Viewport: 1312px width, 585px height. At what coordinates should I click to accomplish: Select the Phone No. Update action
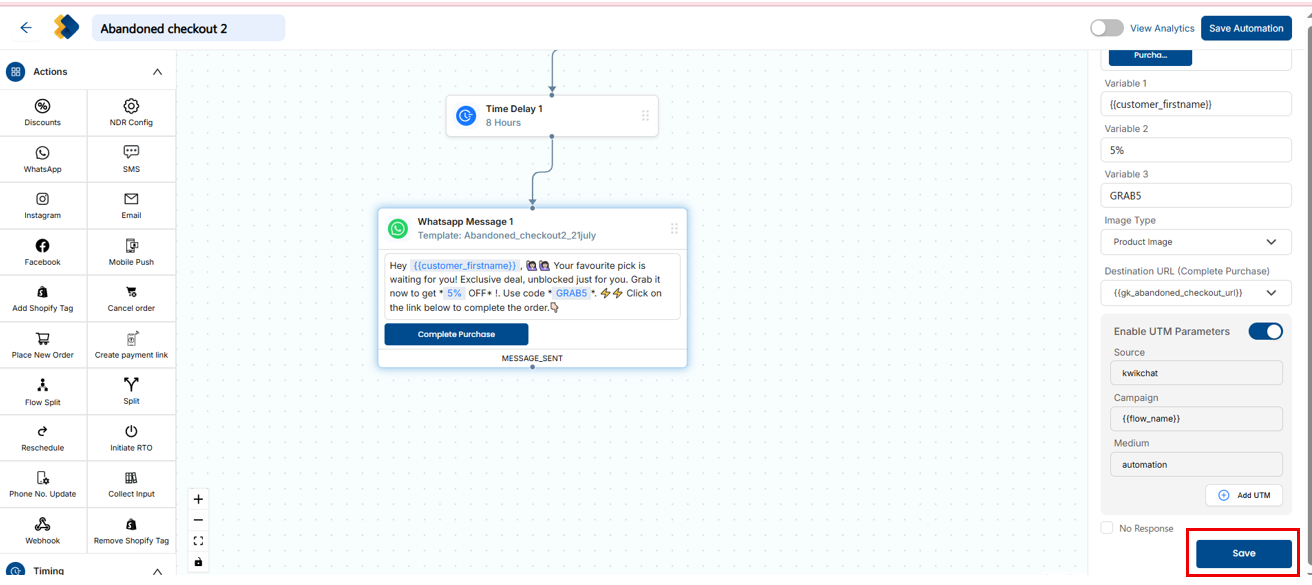[x=43, y=485]
